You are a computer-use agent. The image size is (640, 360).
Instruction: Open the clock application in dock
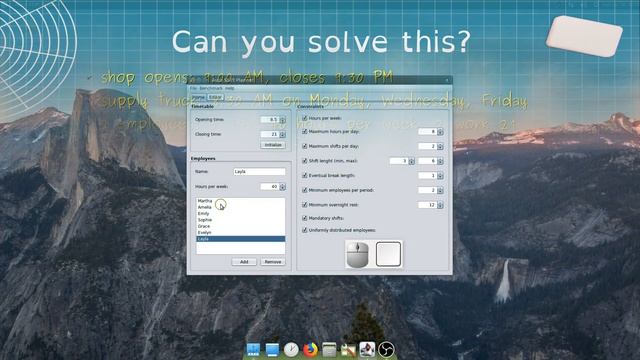pyautogui.click(x=291, y=350)
